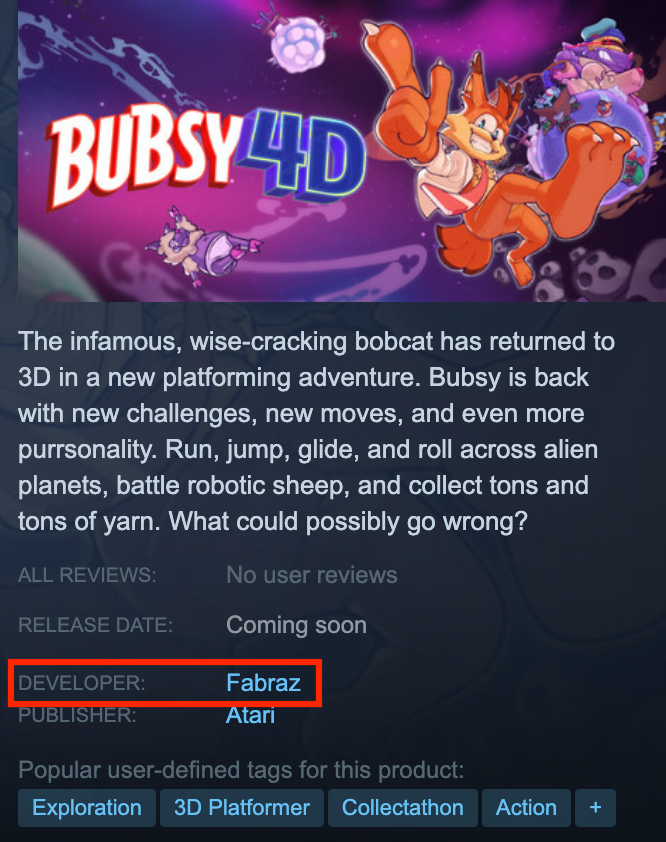The height and width of the screenshot is (842, 666).
Task: Click the 'ALL REVIEWS:' label
Action: tap(87, 575)
